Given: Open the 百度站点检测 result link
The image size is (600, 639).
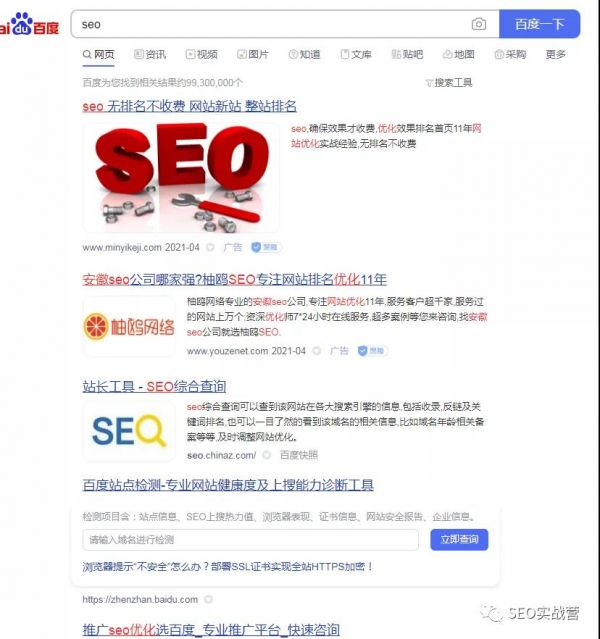Looking at the screenshot, I should click(x=228, y=485).
